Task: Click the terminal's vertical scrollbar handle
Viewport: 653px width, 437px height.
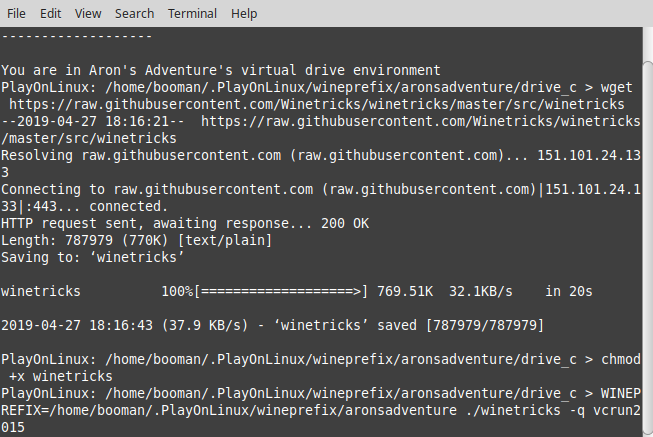Action: coord(648,246)
